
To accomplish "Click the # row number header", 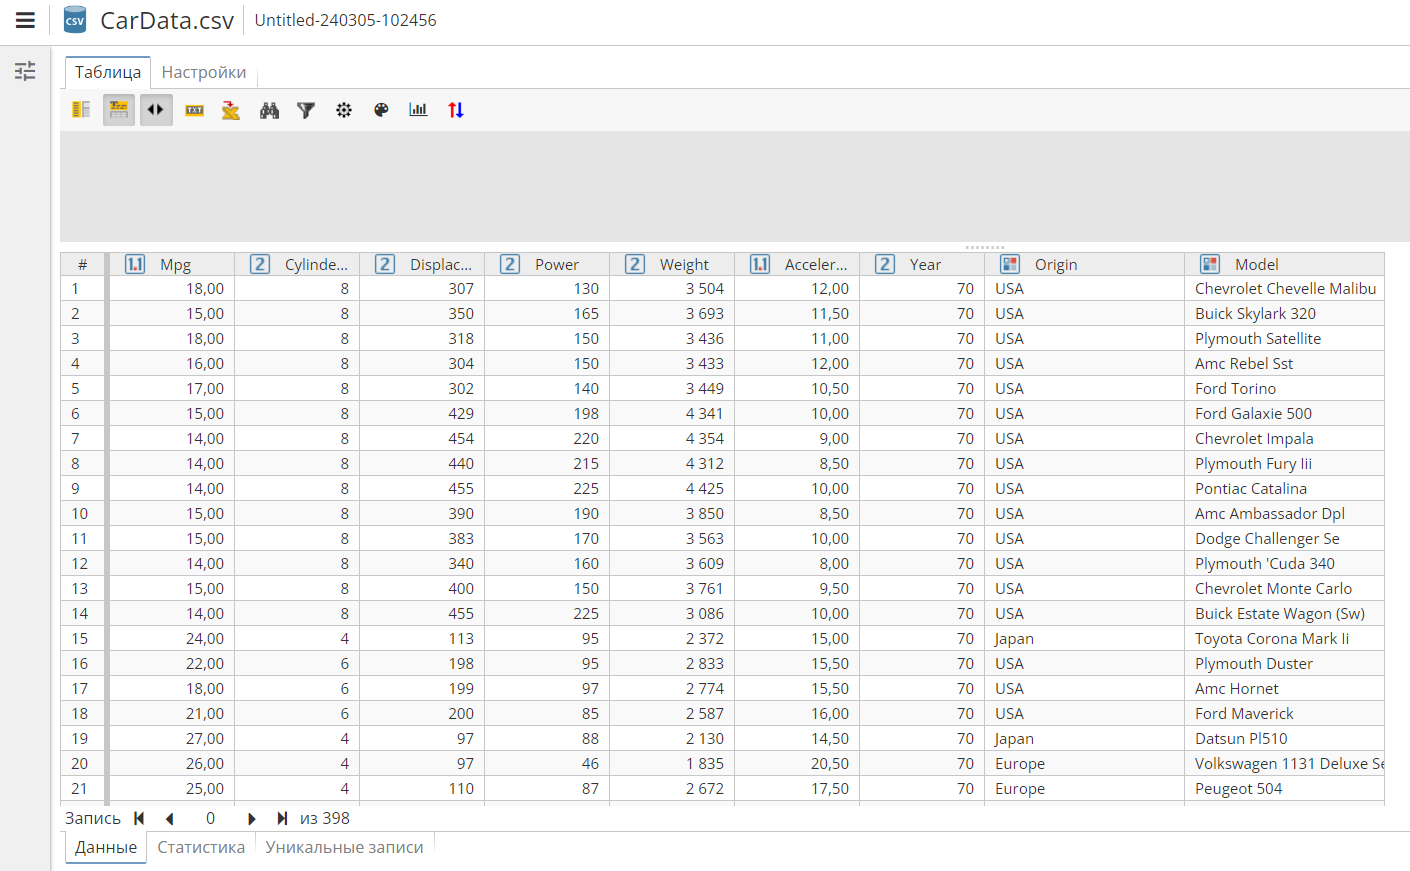I will [x=84, y=264].
